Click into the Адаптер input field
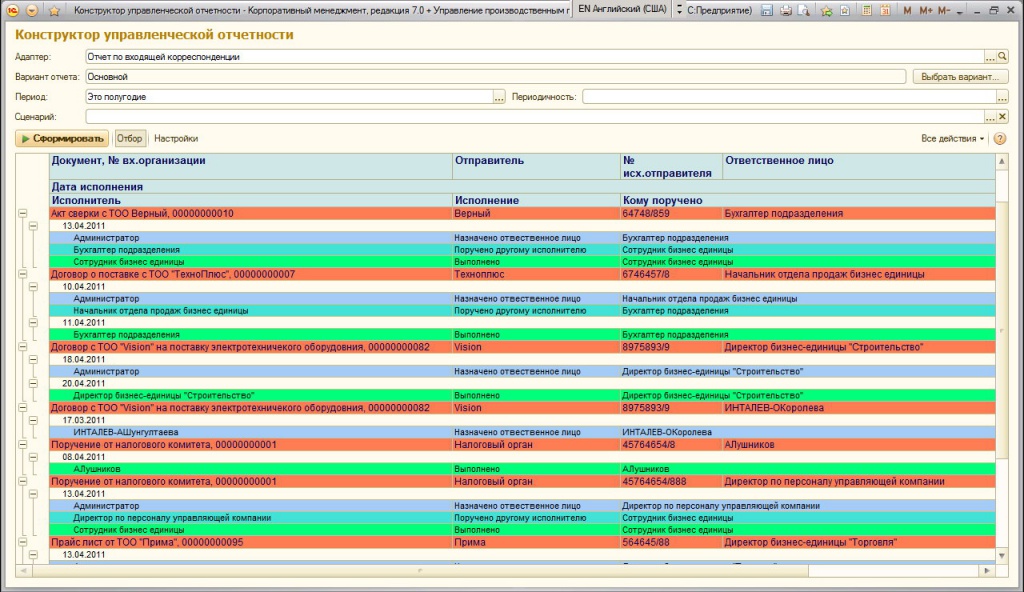Image resolution: width=1024 pixels, height=592 pixels. pyautogui.click(x=535, y=57)
